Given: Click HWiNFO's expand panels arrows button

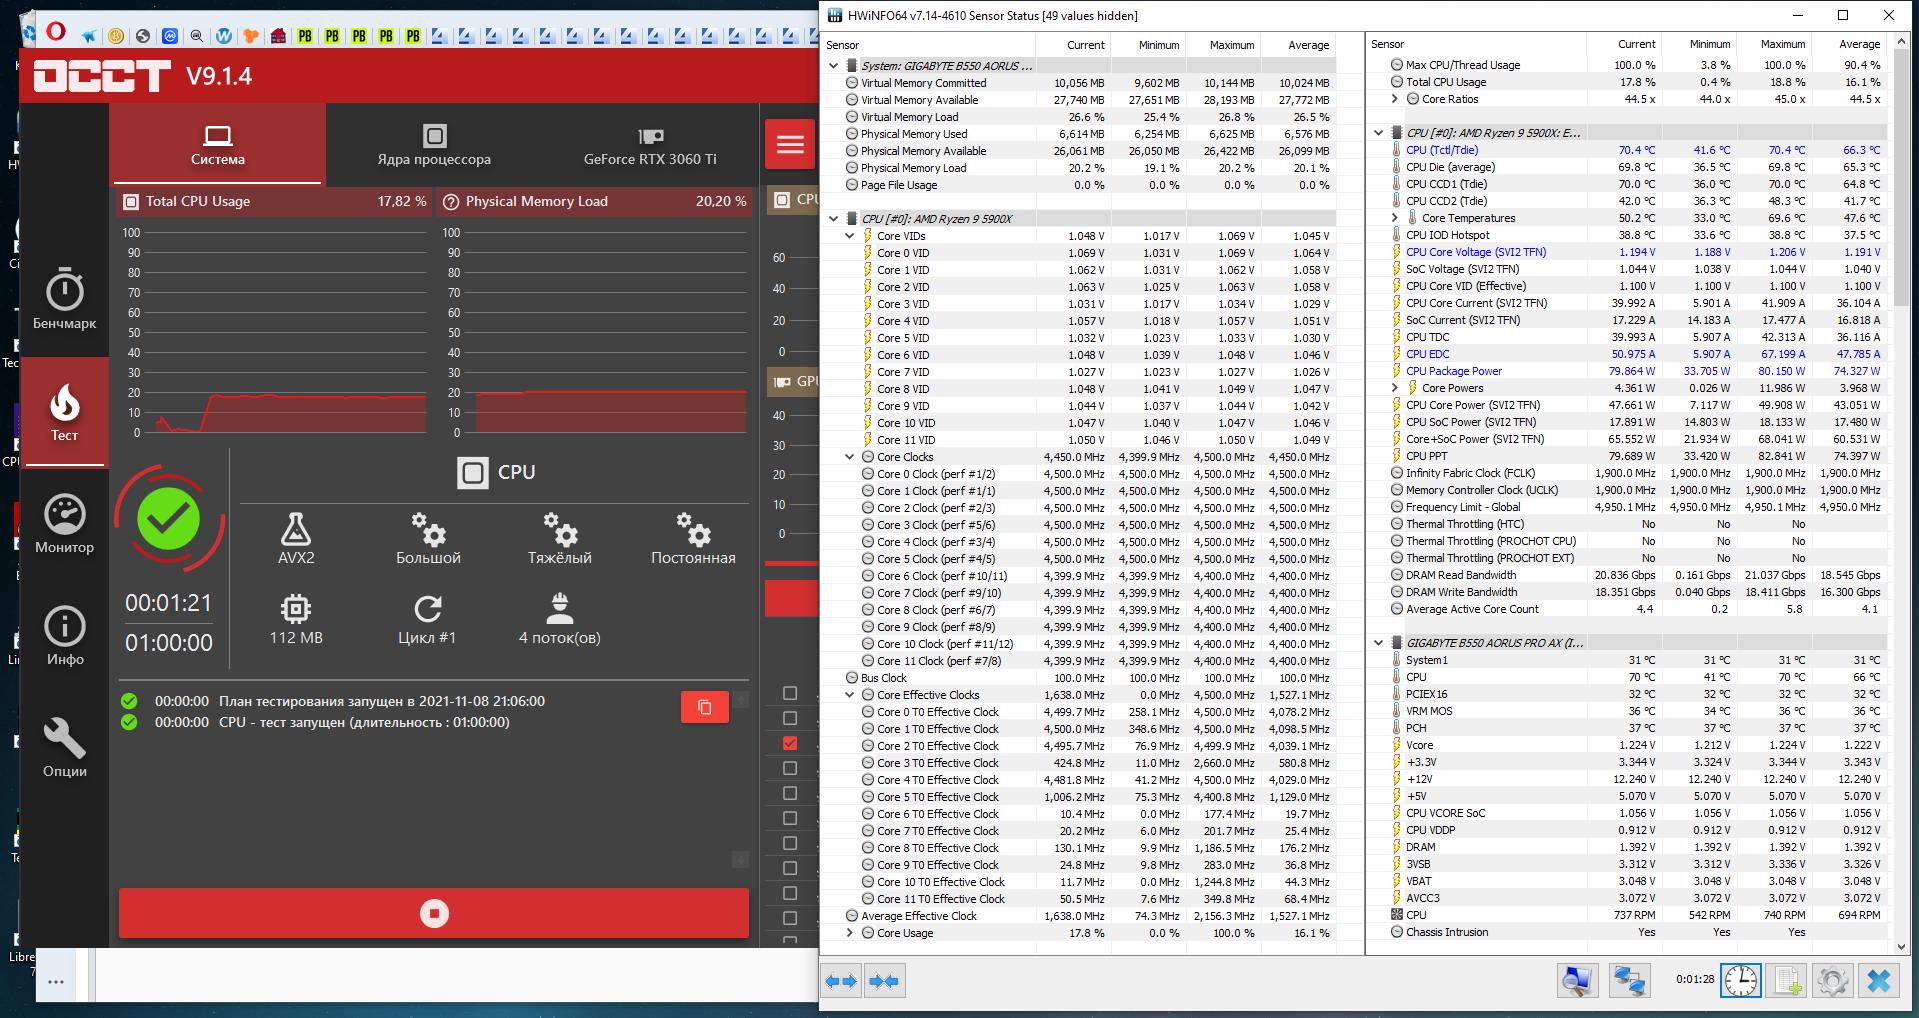Looking at the screenshot, I should [x=841, y=981].
